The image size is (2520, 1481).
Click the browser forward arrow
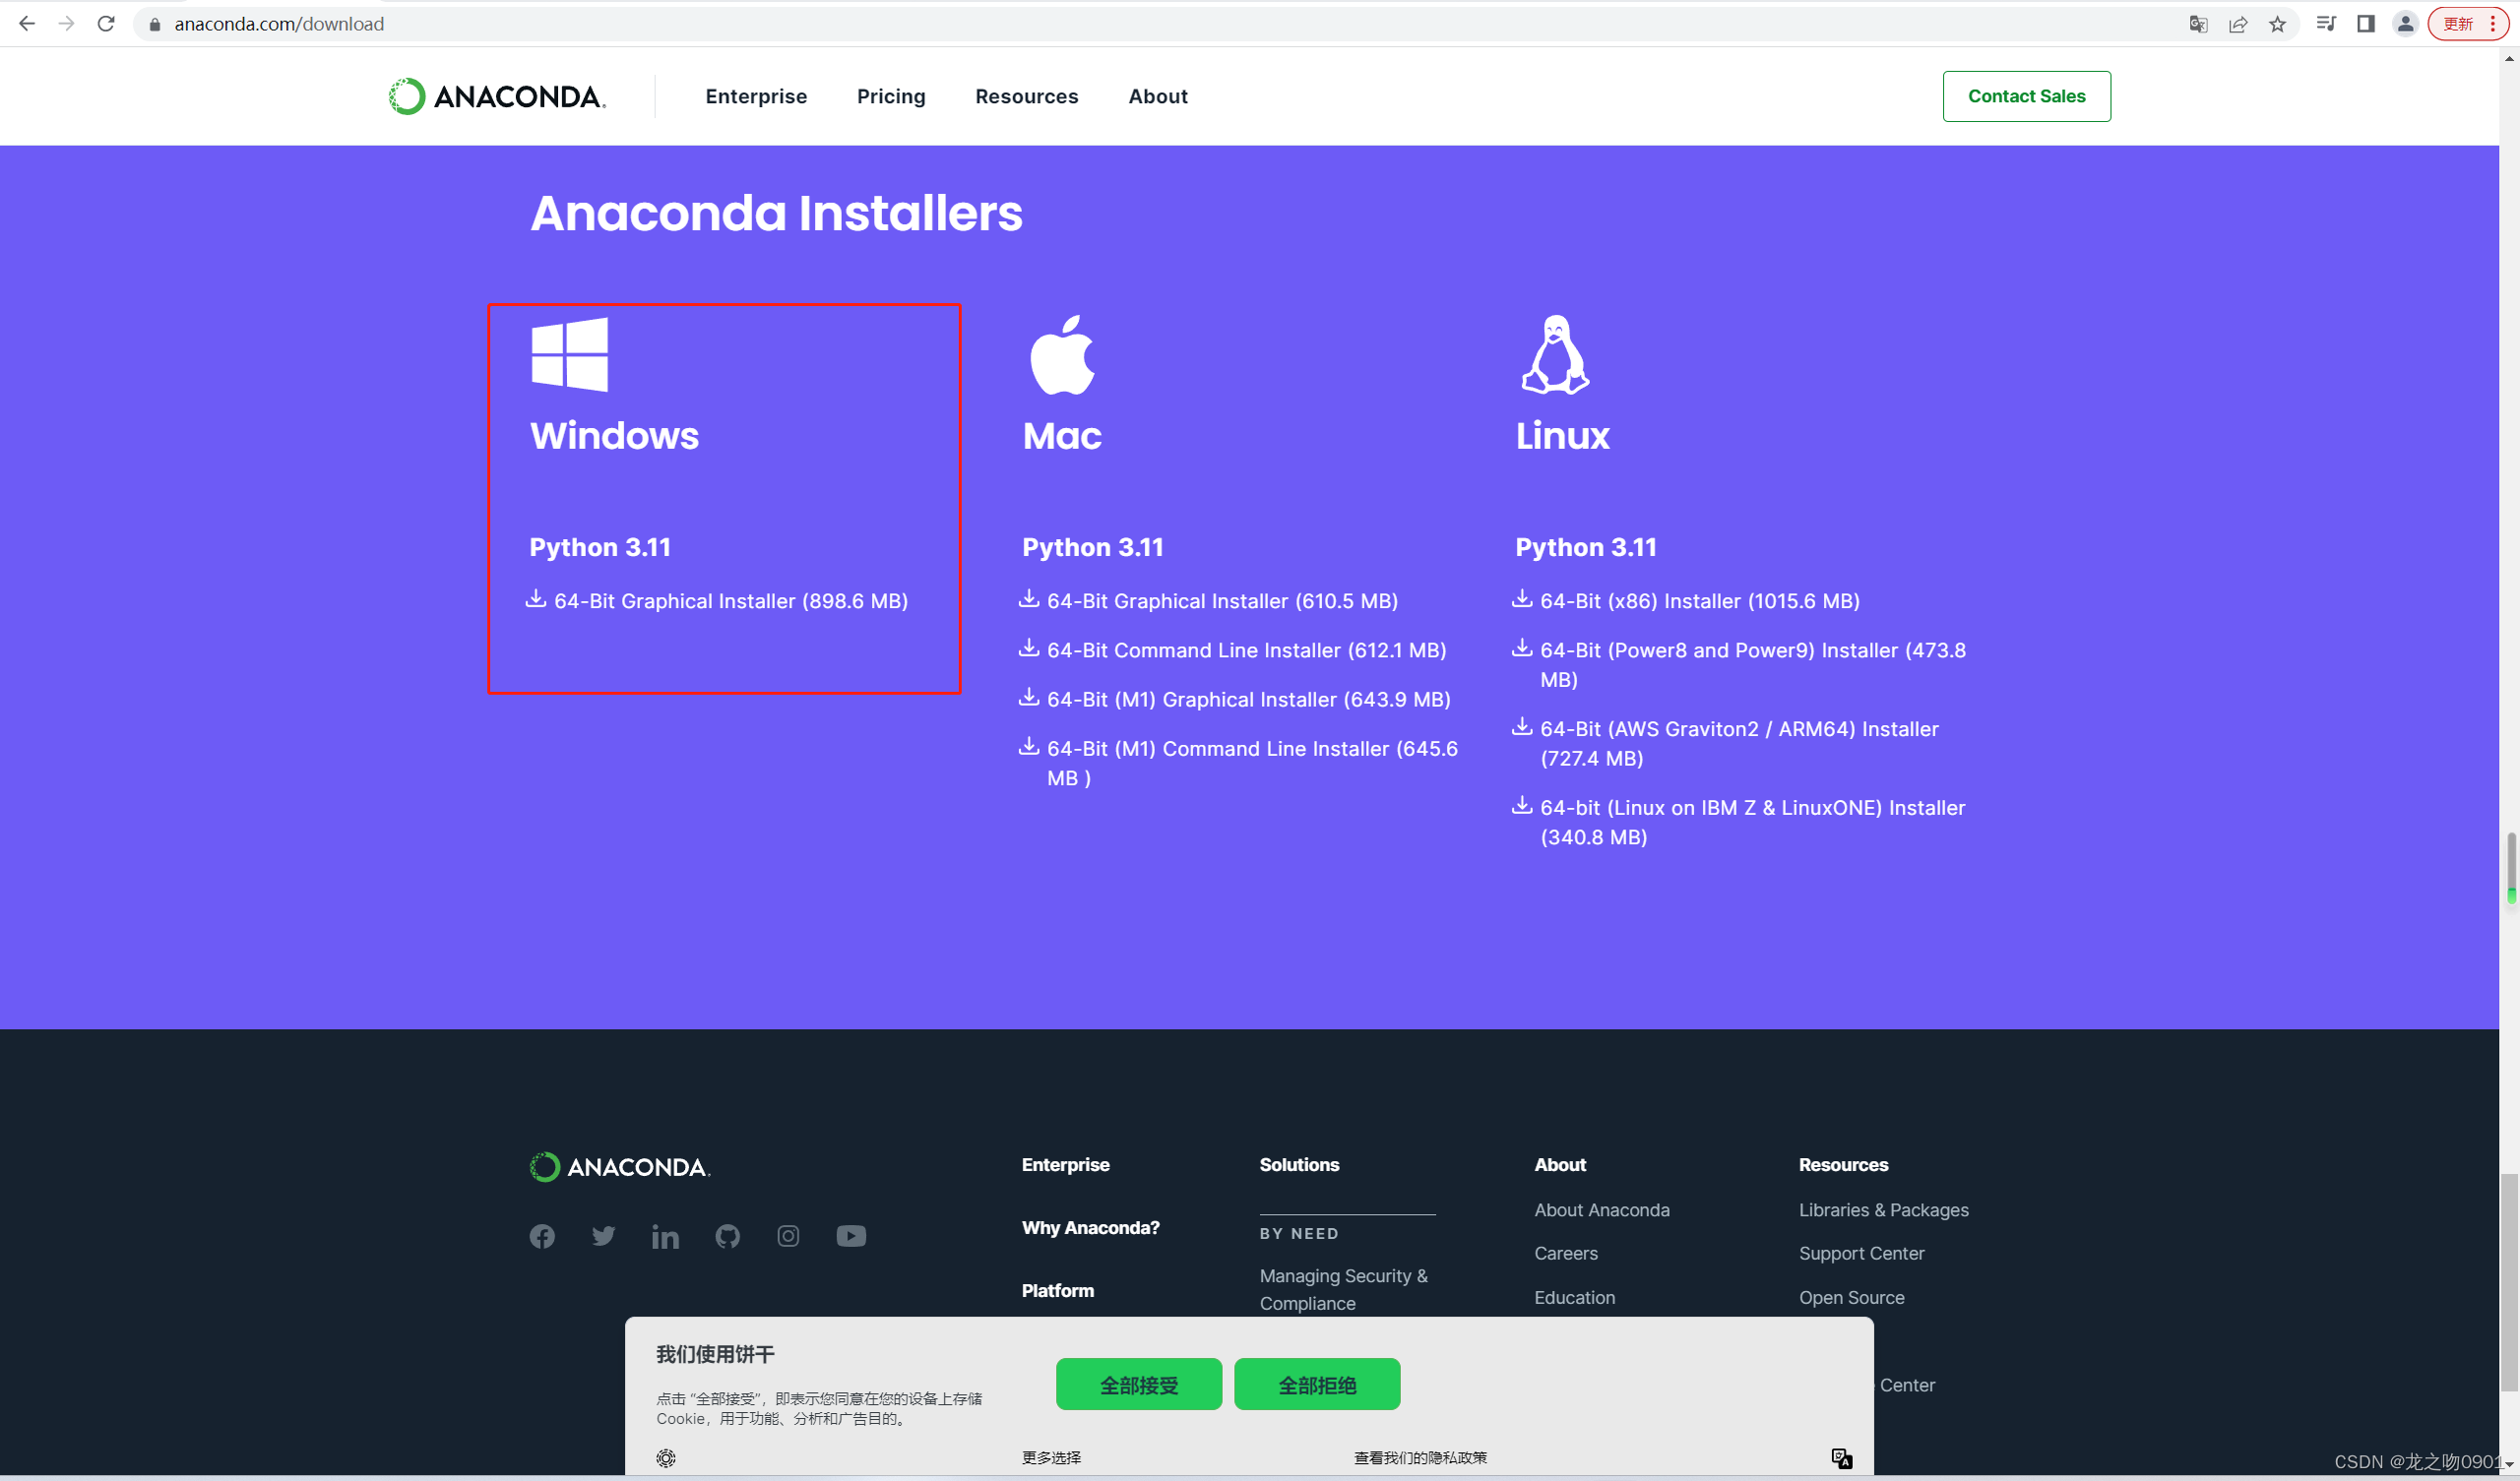coord(67,24)
